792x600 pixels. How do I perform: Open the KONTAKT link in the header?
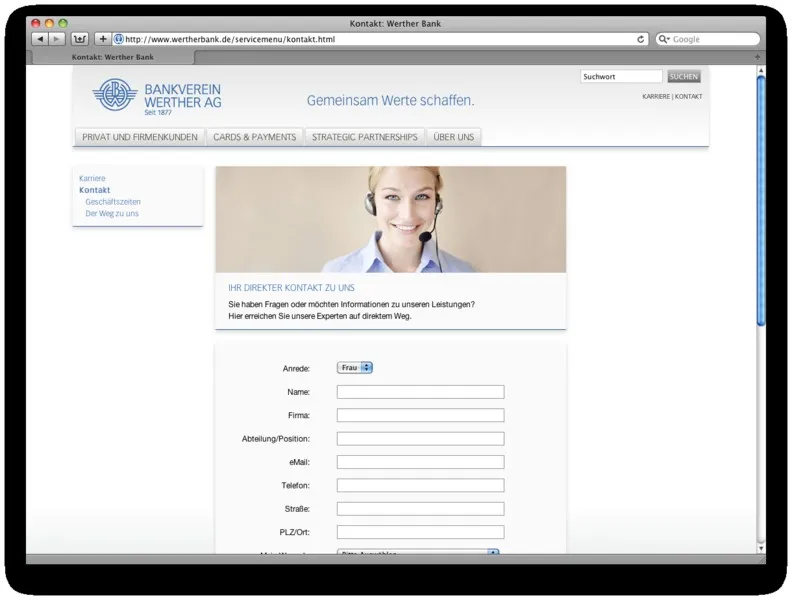(x=688, y=96)
